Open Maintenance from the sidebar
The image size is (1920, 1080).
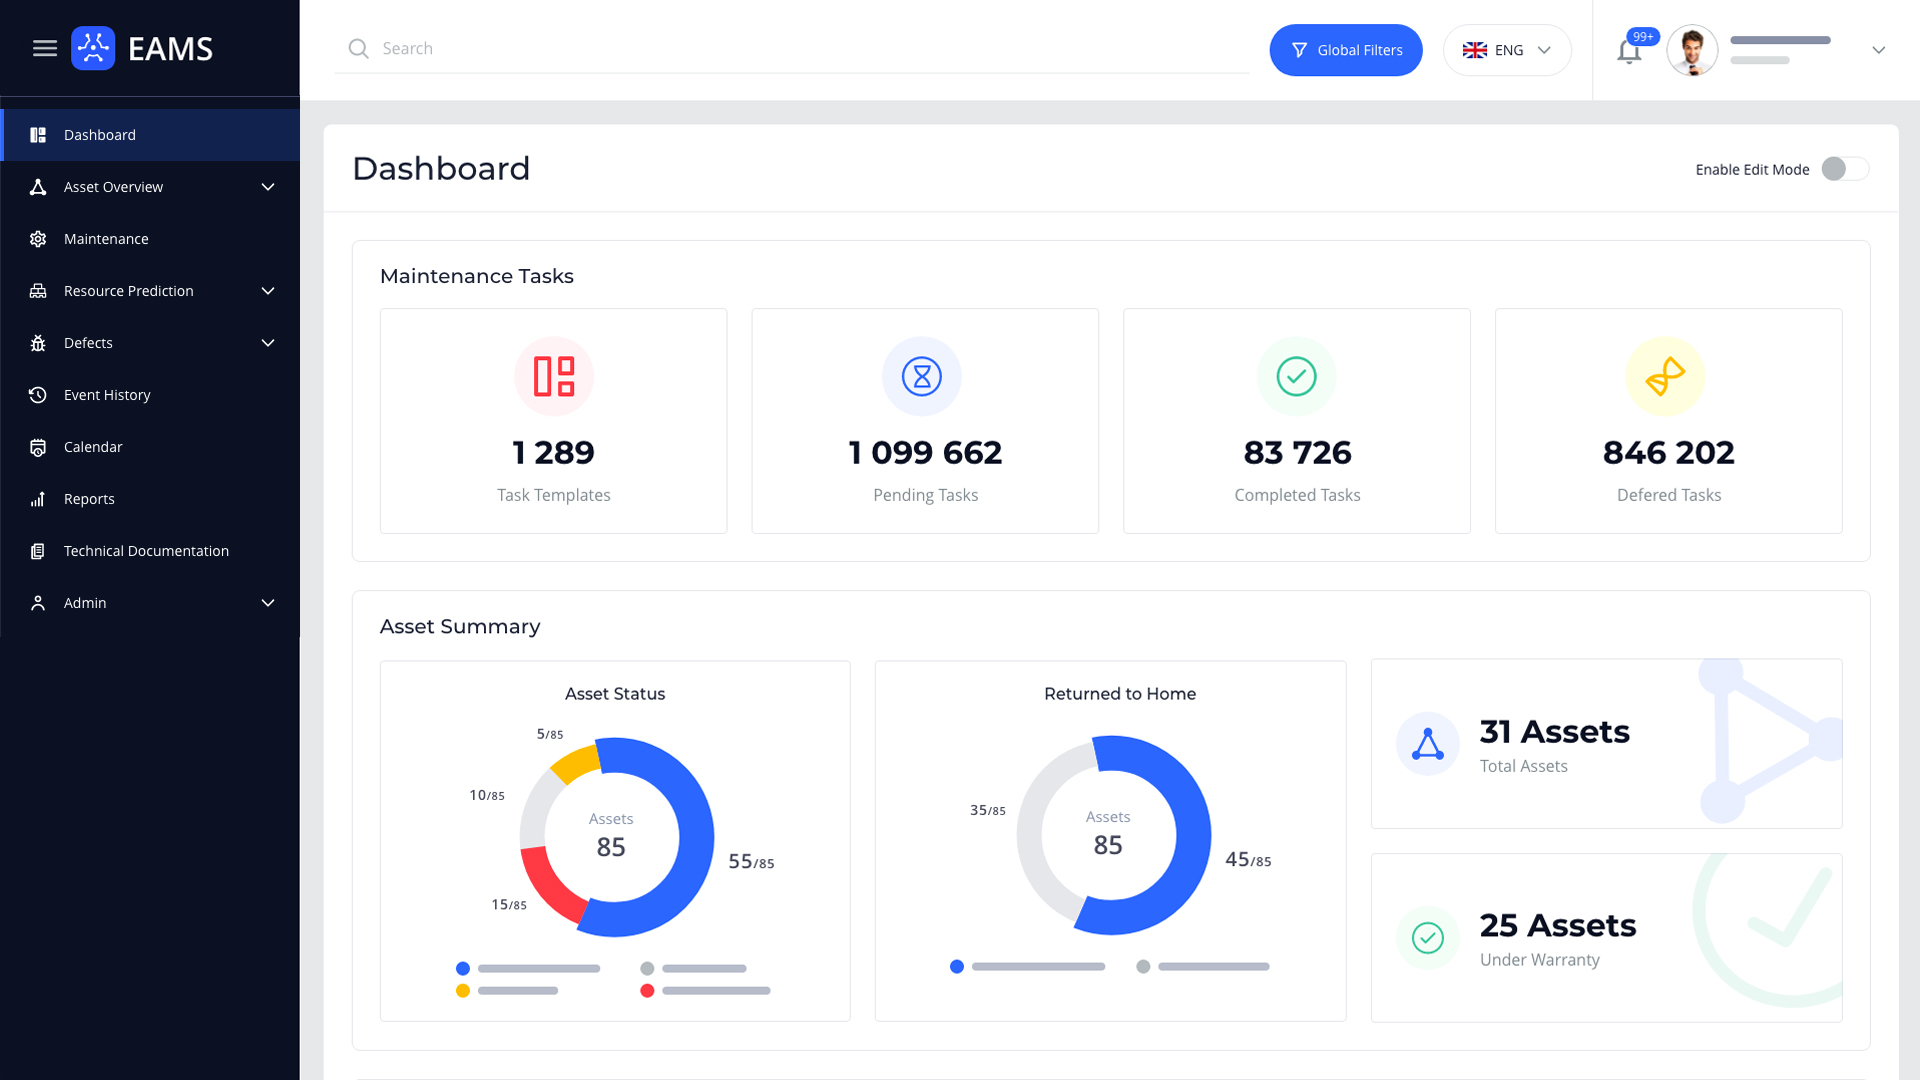pos(151,239)
